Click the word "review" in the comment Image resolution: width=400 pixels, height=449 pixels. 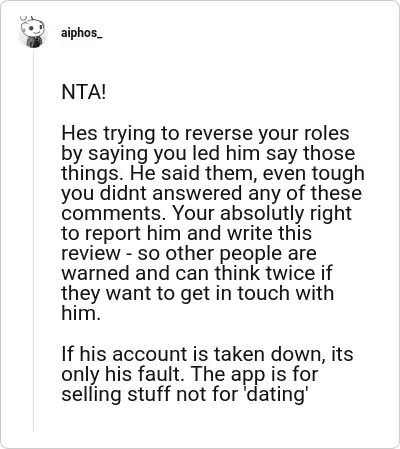[91, 254]
